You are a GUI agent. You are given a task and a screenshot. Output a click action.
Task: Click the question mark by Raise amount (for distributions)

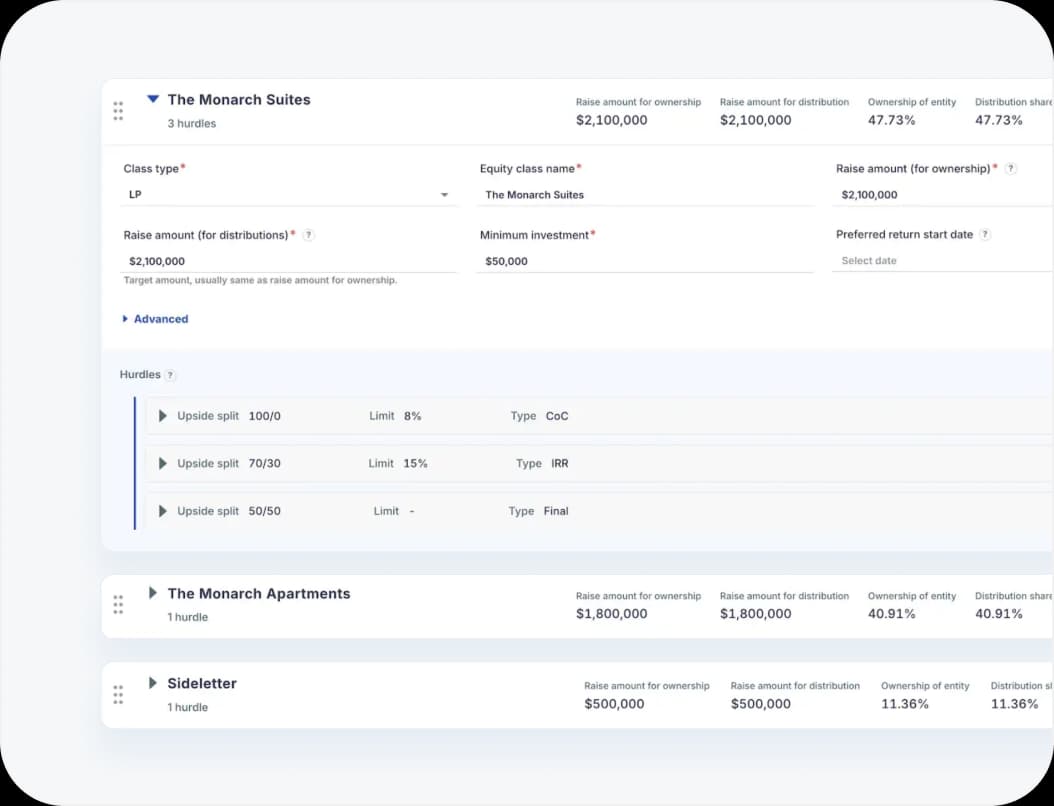pos(308,235)
